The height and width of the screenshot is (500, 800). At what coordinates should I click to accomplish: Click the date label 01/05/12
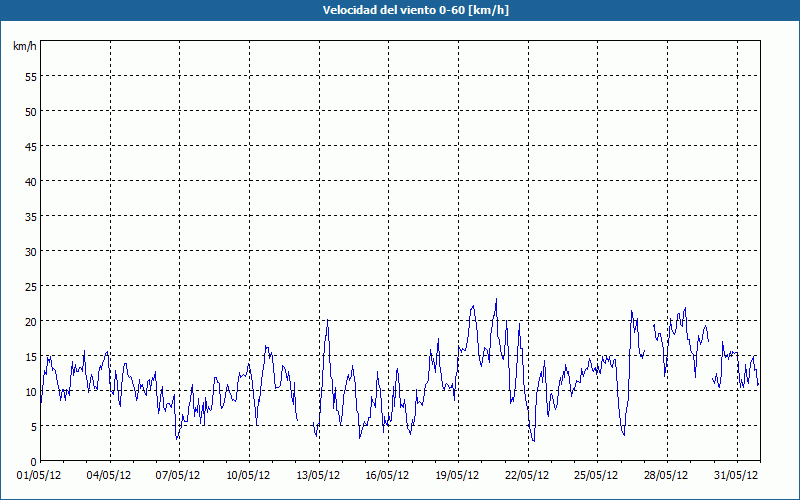[x=39, y=476]
